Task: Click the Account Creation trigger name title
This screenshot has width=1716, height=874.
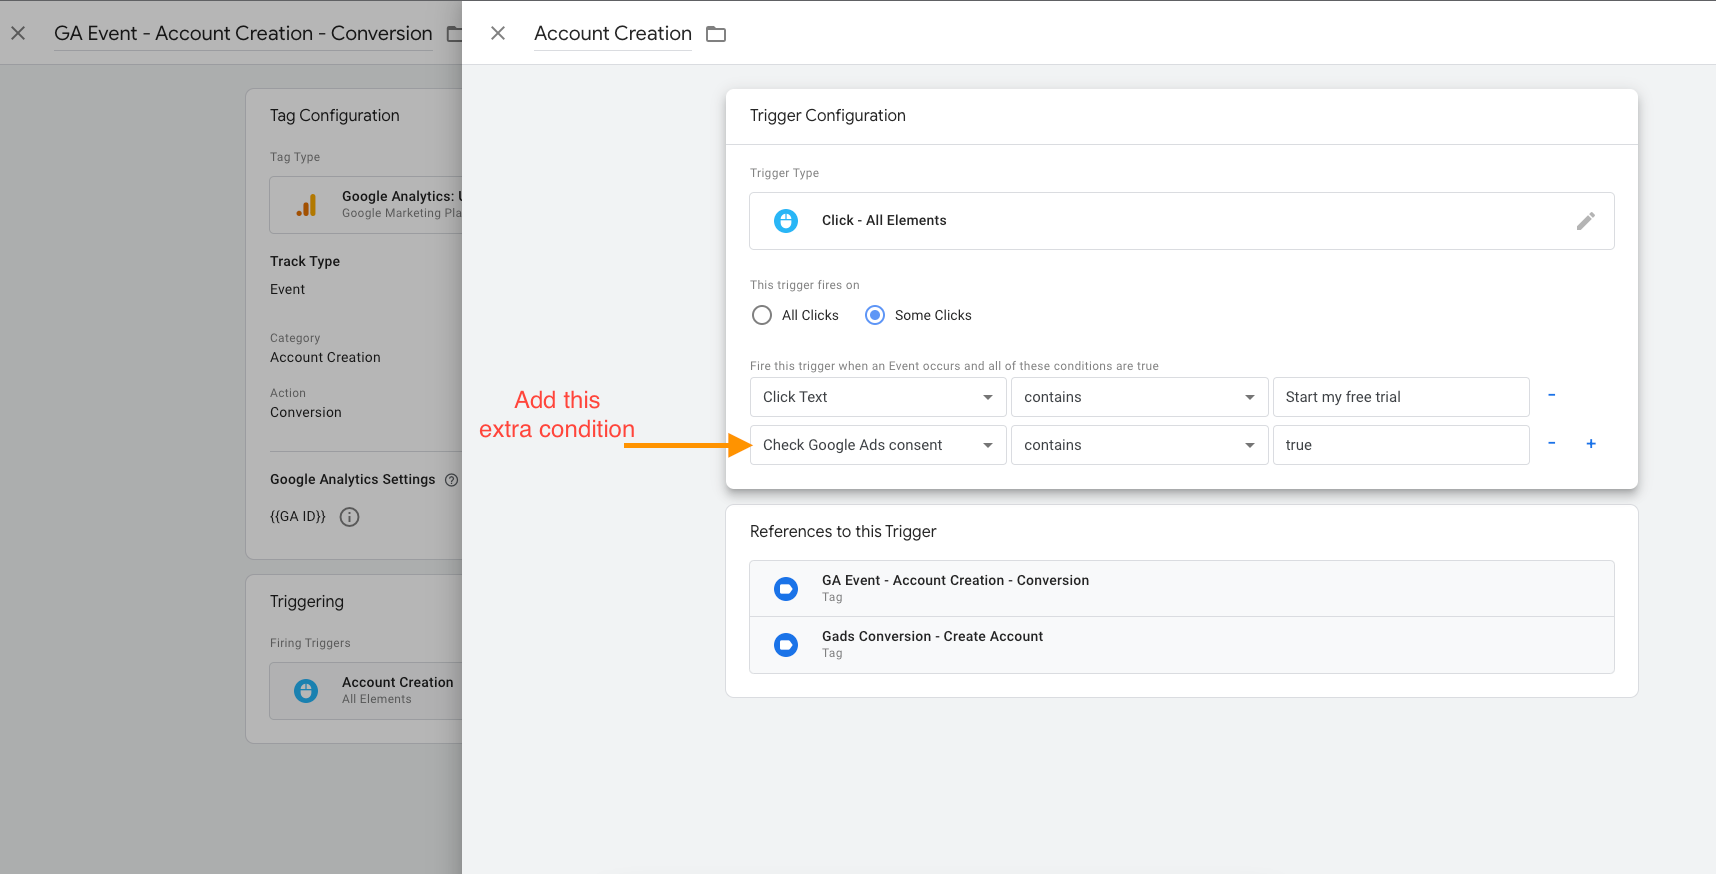Action: point(612,34)
